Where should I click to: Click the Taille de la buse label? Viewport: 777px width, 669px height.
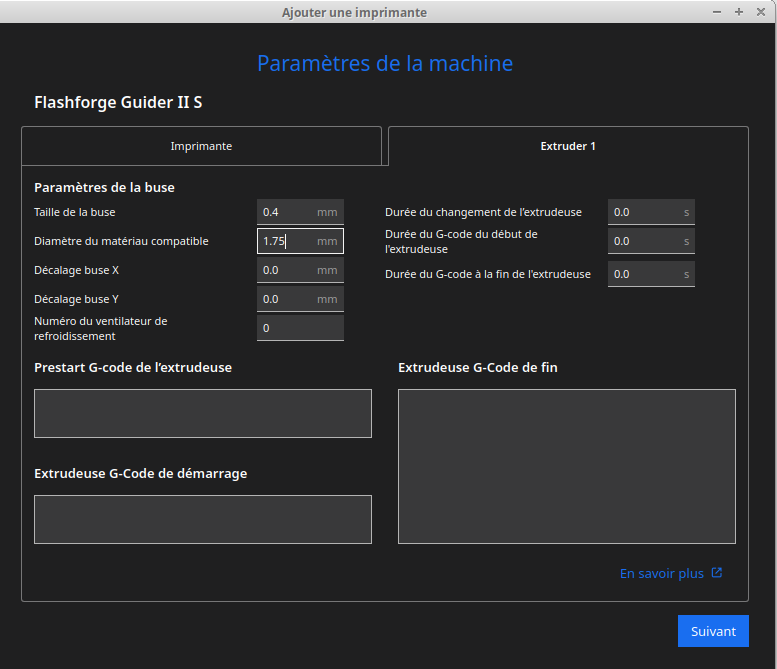[x=74, y=212]
